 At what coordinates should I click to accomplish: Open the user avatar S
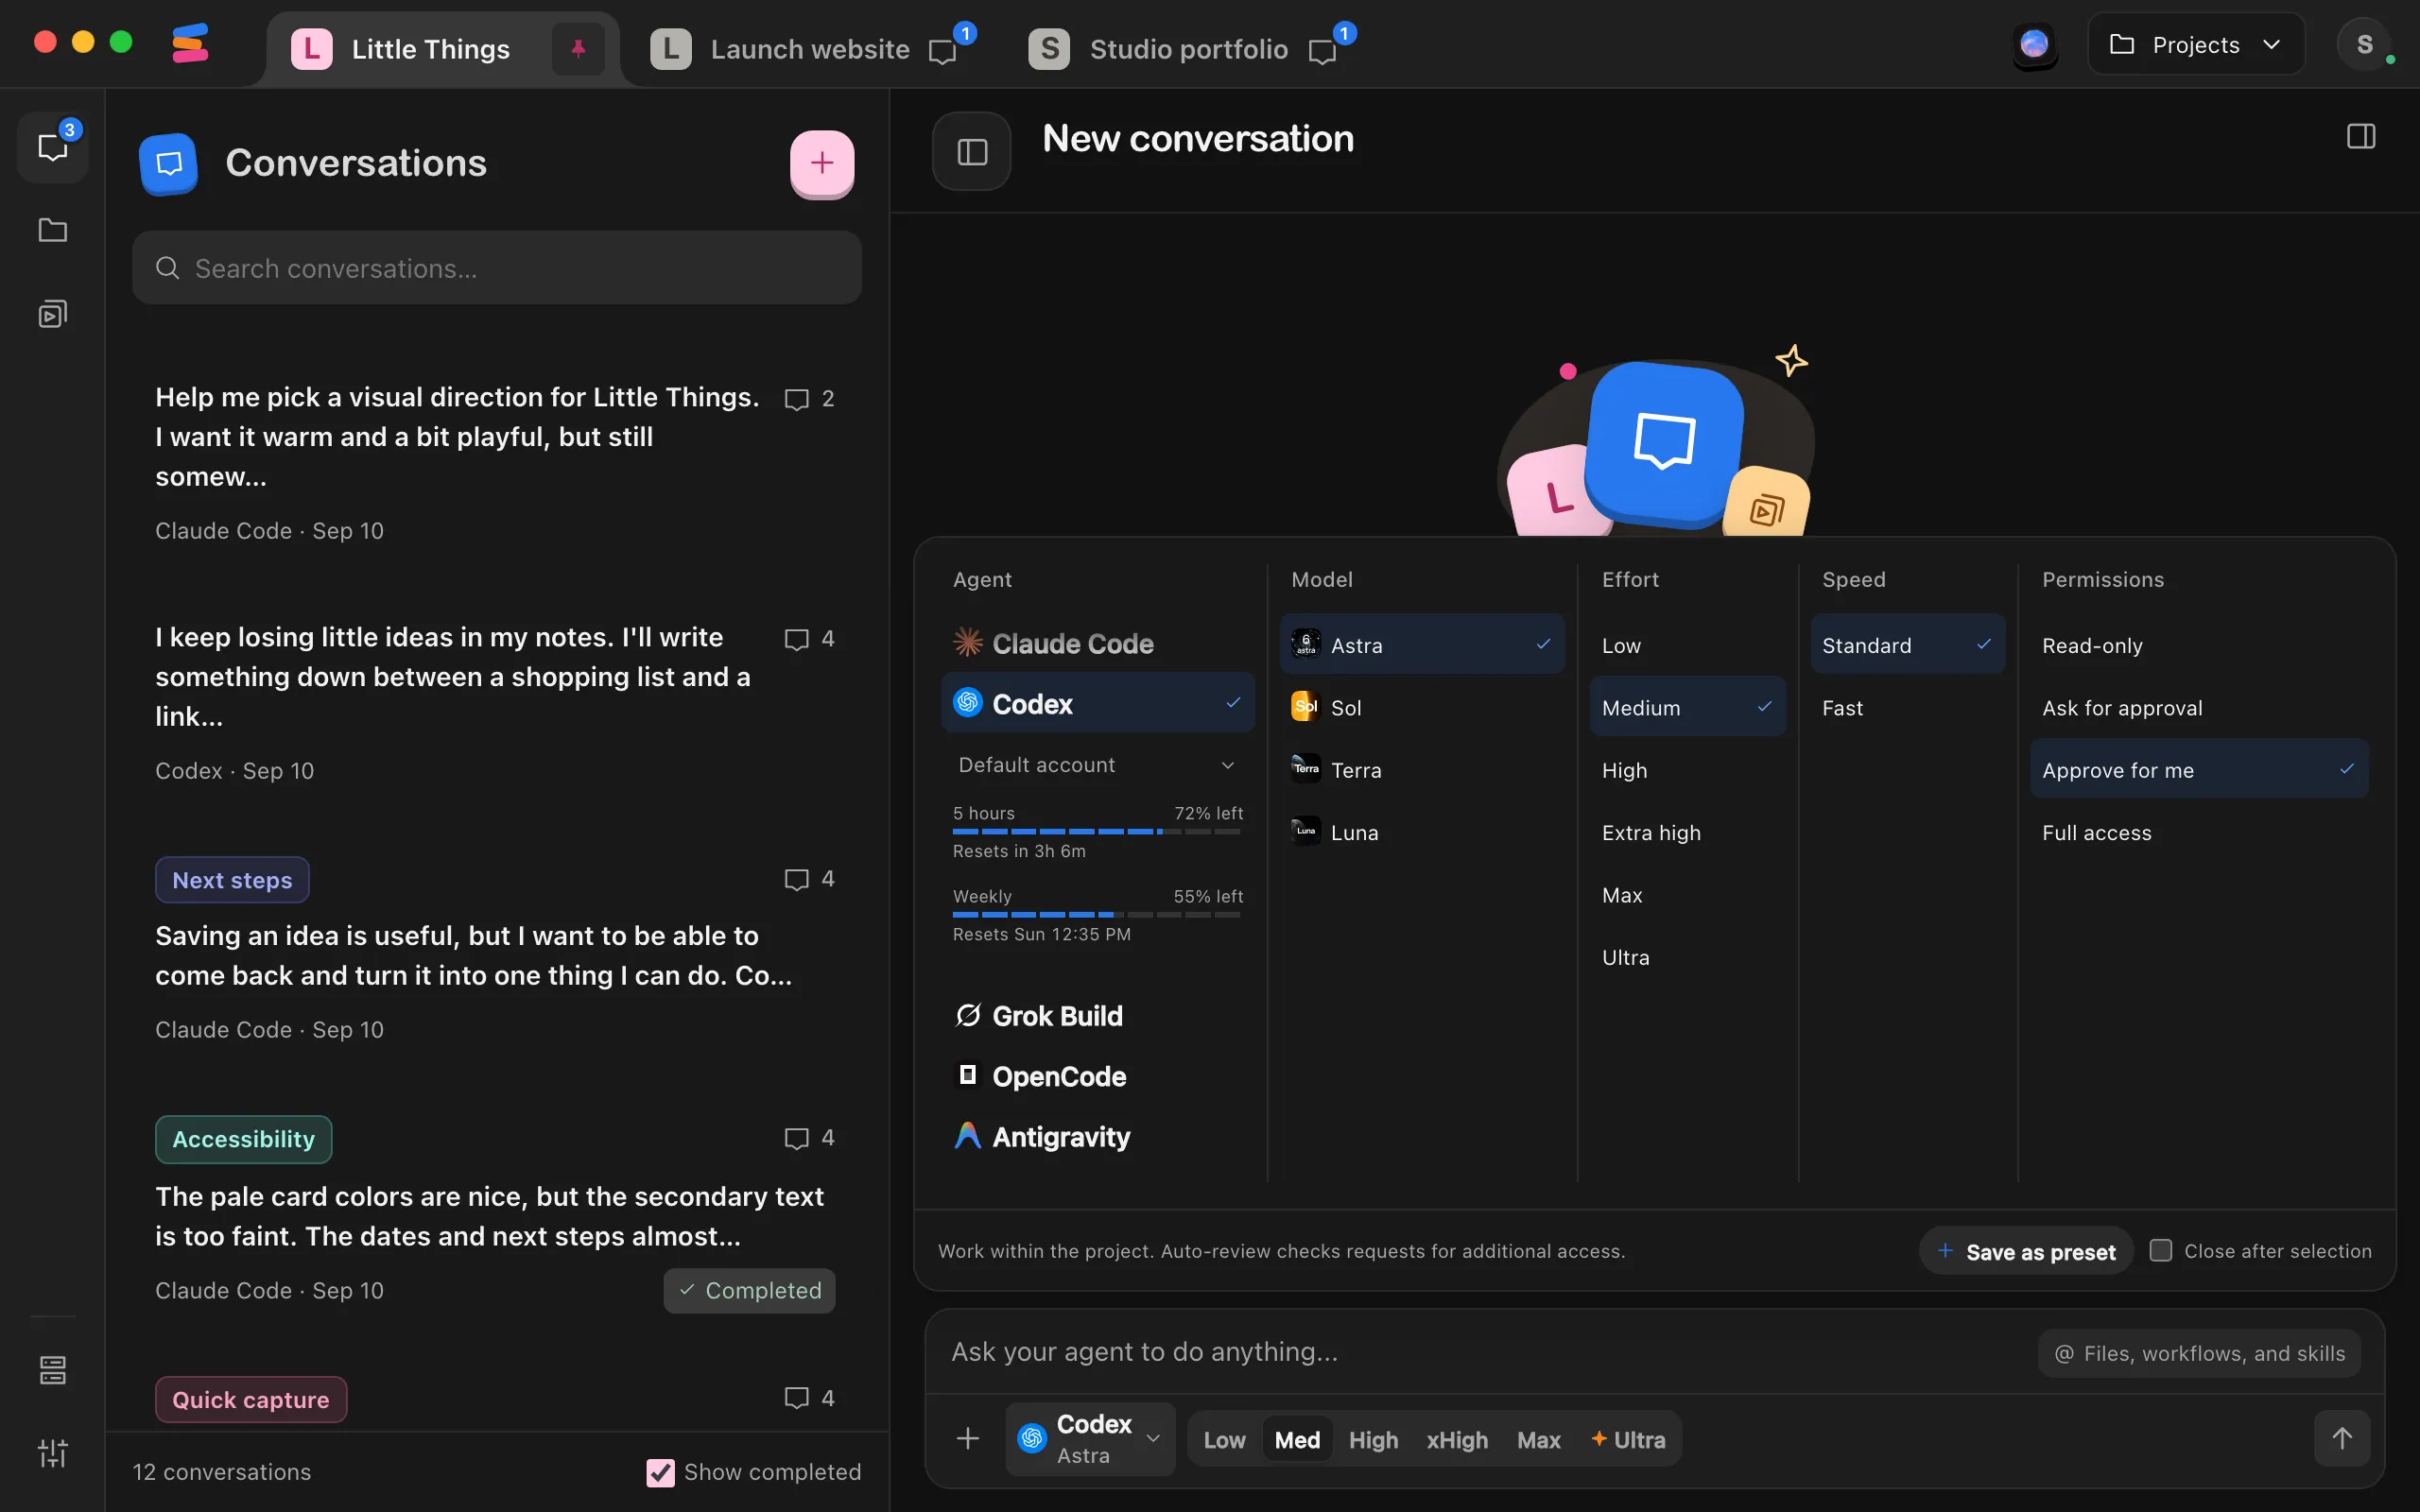click(2364, 45)
